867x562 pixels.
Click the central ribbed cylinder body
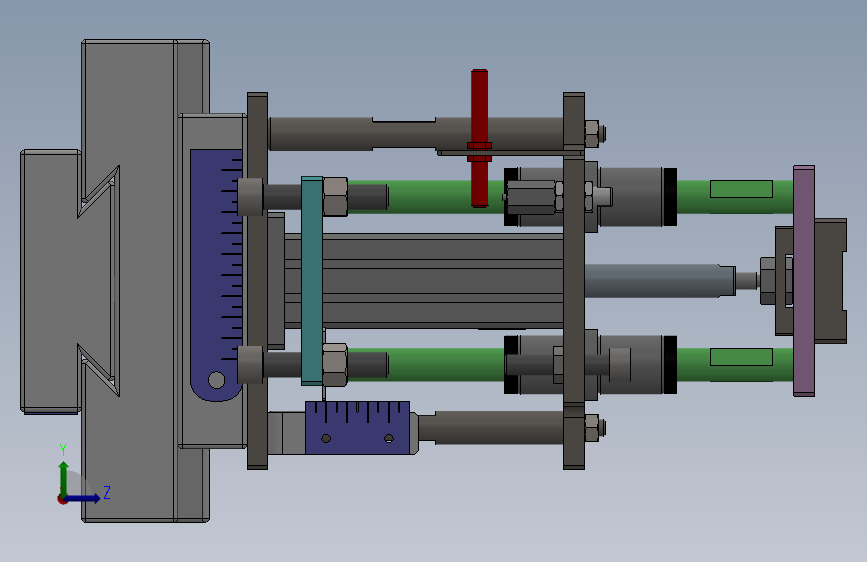coord(424,280)
